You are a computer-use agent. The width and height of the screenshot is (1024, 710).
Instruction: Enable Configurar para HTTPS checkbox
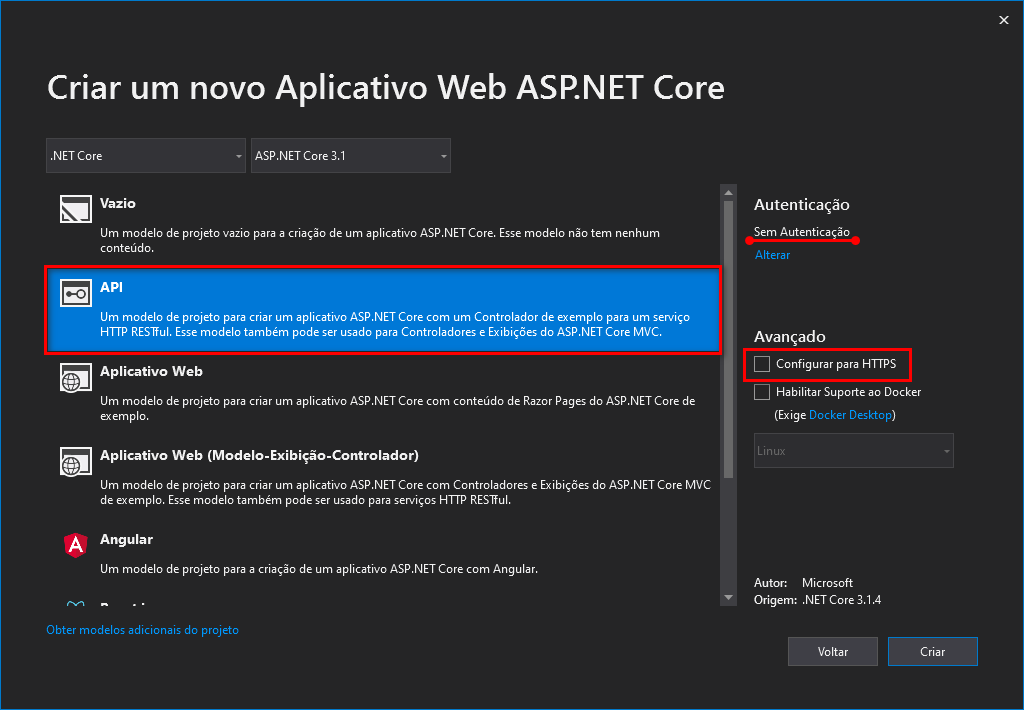click(763, 364)
